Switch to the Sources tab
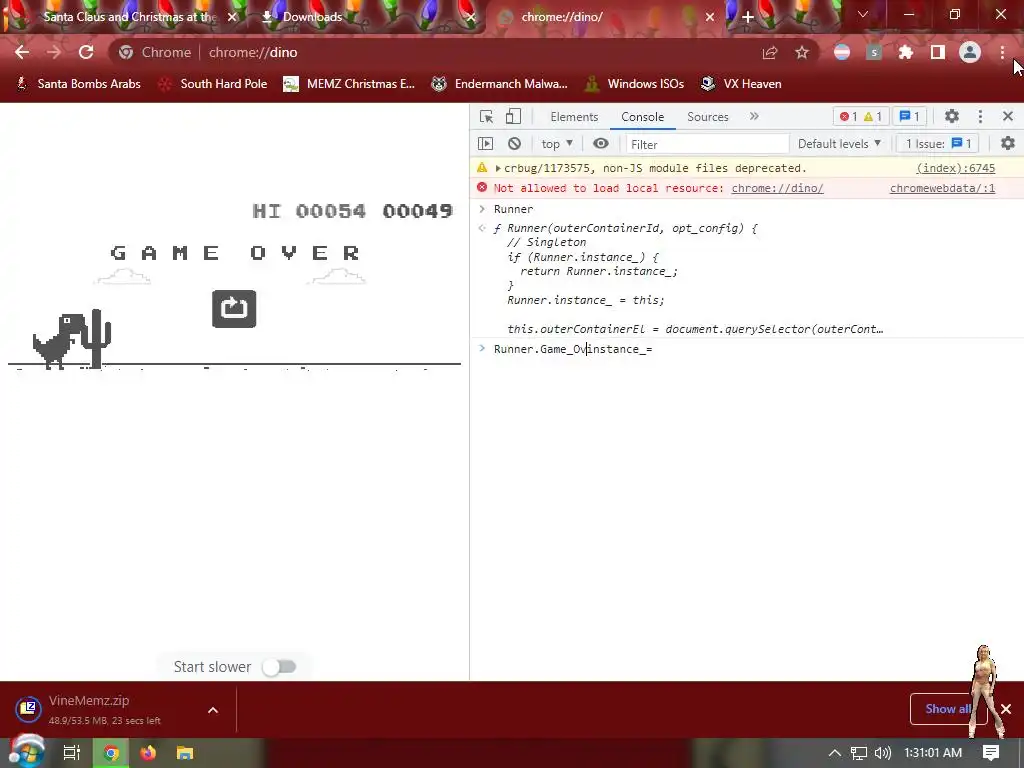This screenshot has height=768, width=1024. tap(707, 117)
